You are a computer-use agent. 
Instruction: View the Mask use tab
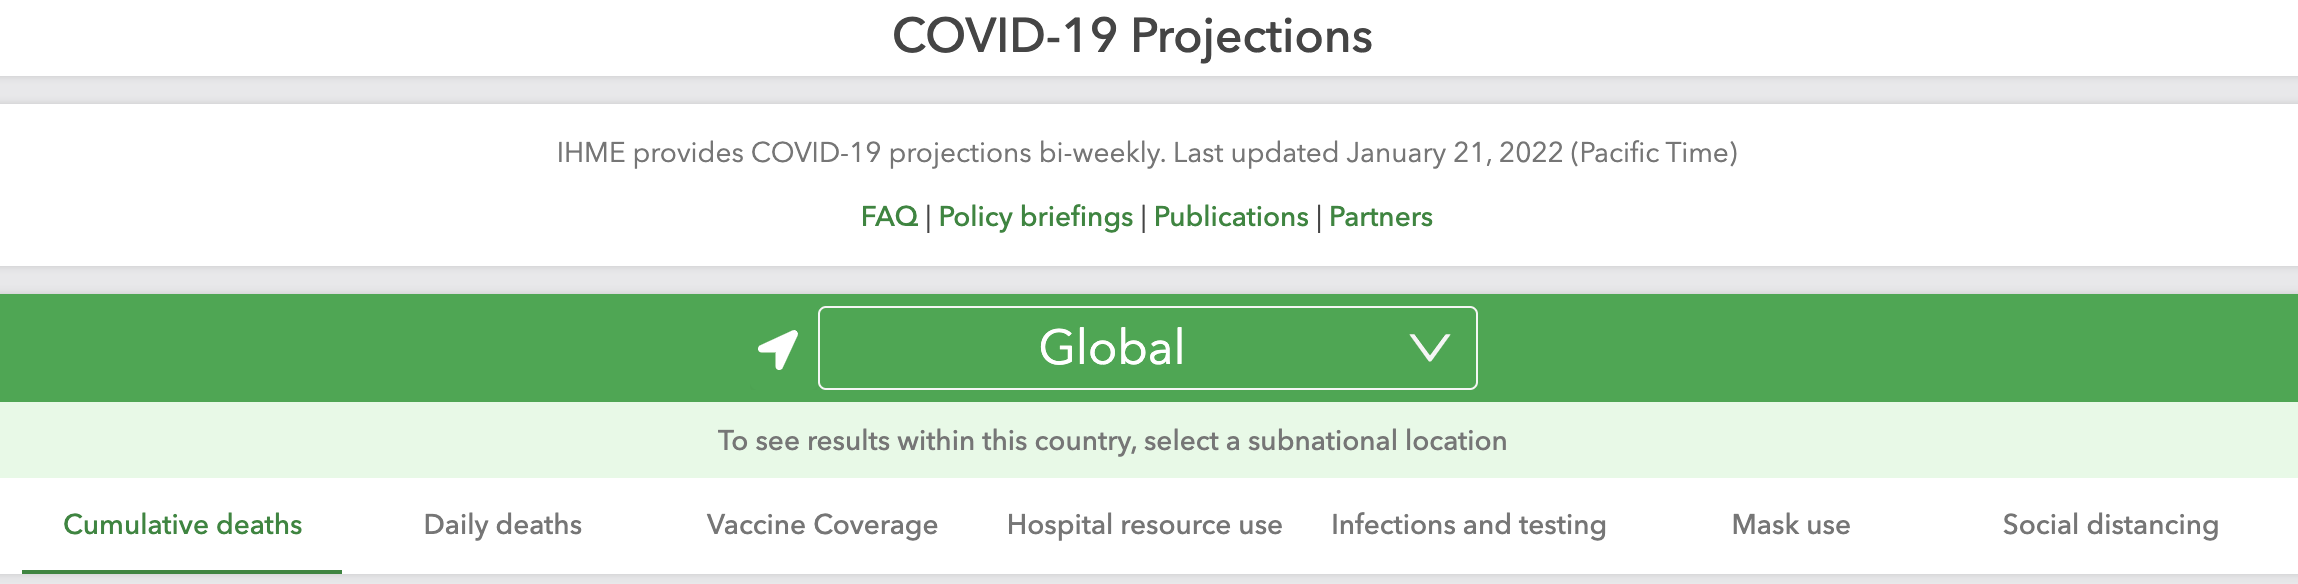[1790, 525]
